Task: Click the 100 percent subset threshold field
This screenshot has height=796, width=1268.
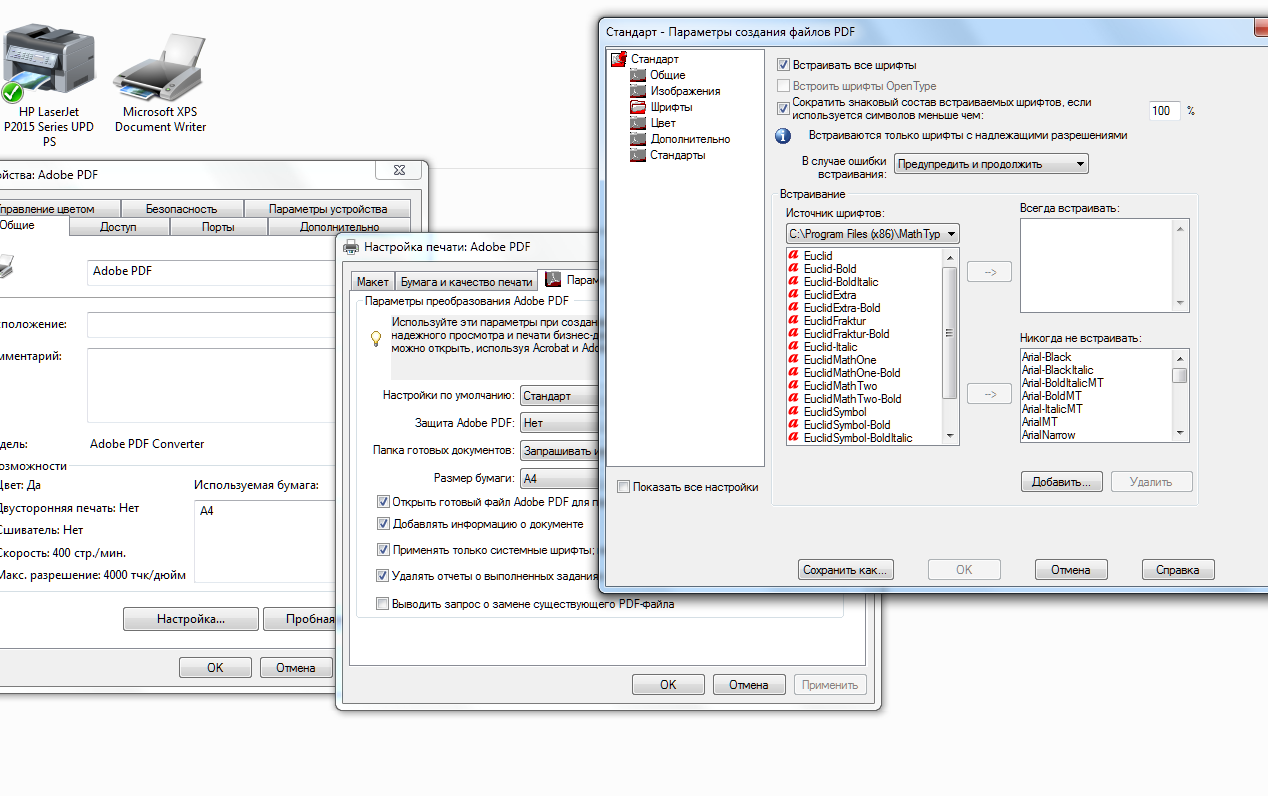Action: coord(1164,111)
